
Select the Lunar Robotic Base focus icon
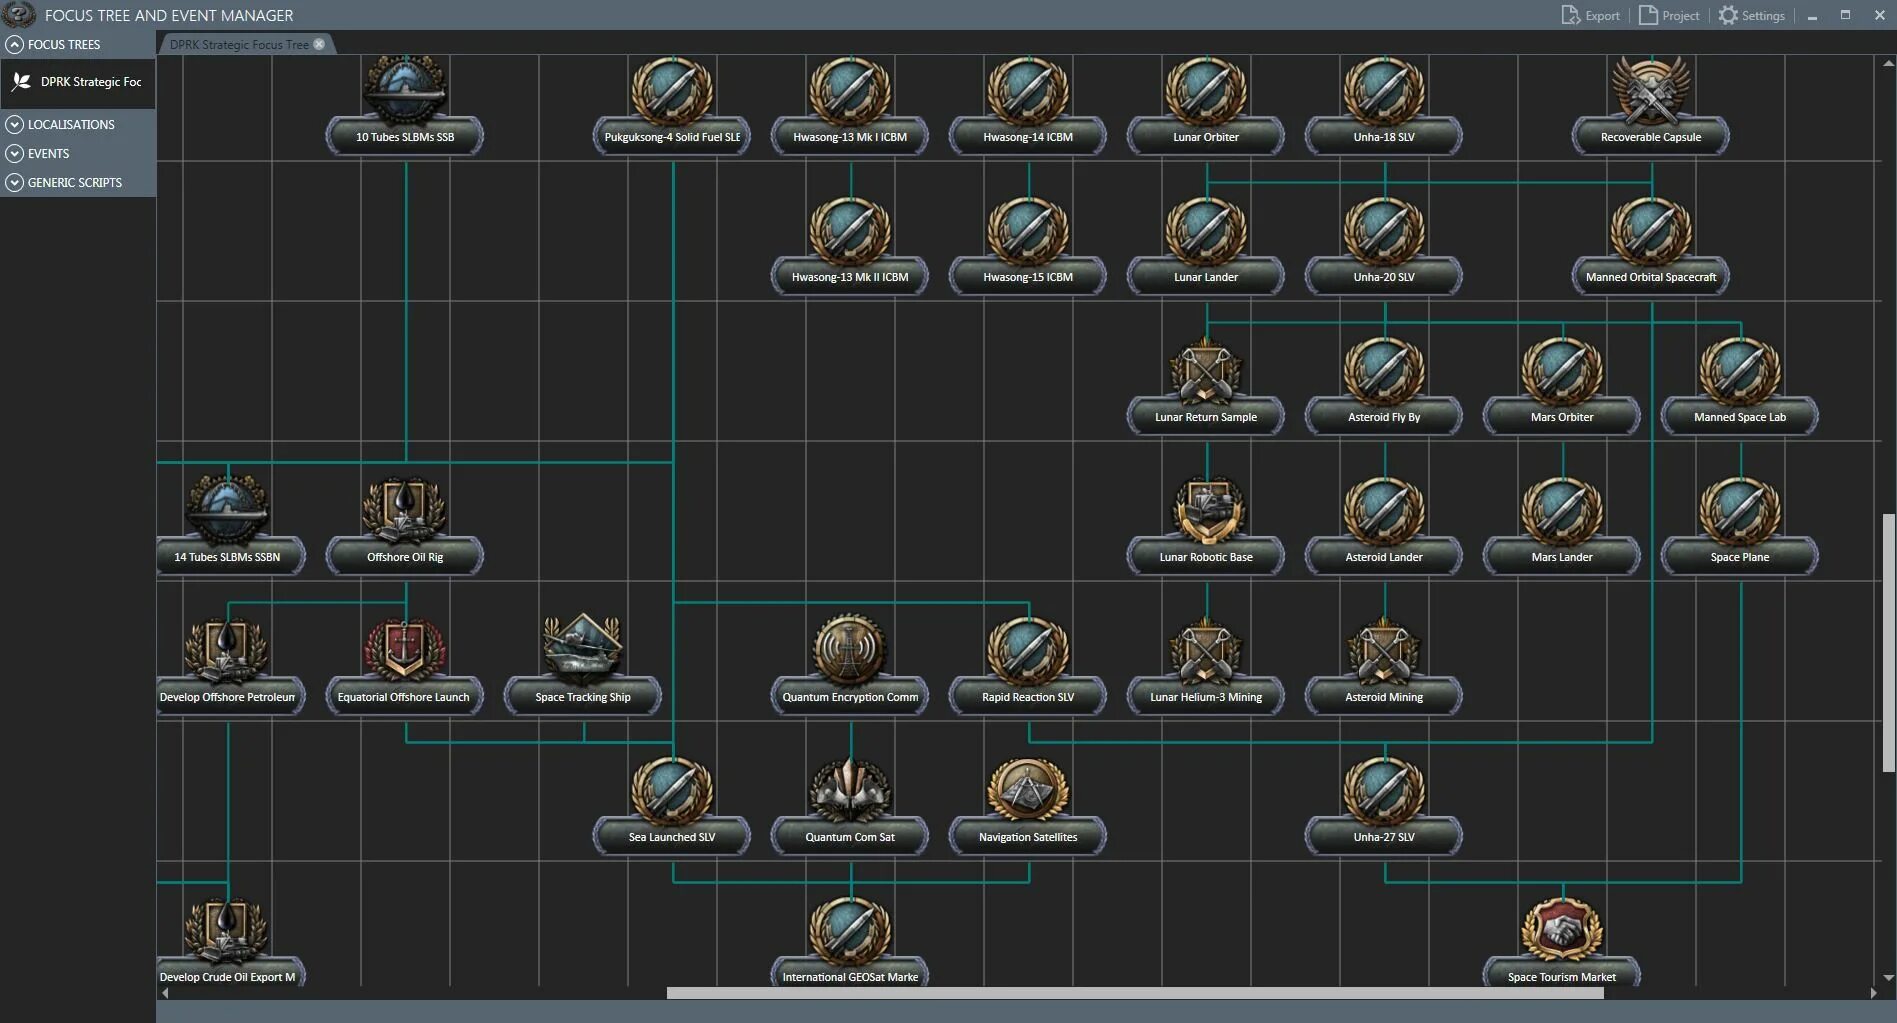pos(1206,510)
